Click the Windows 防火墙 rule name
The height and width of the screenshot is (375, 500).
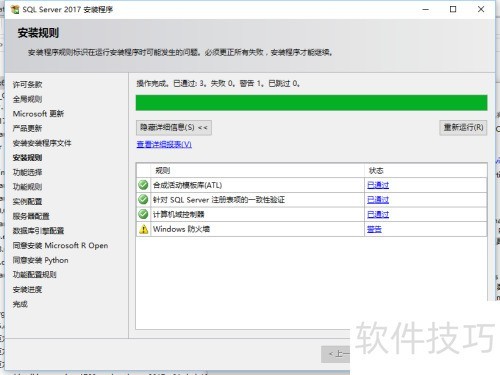click(x=181, y=229)
